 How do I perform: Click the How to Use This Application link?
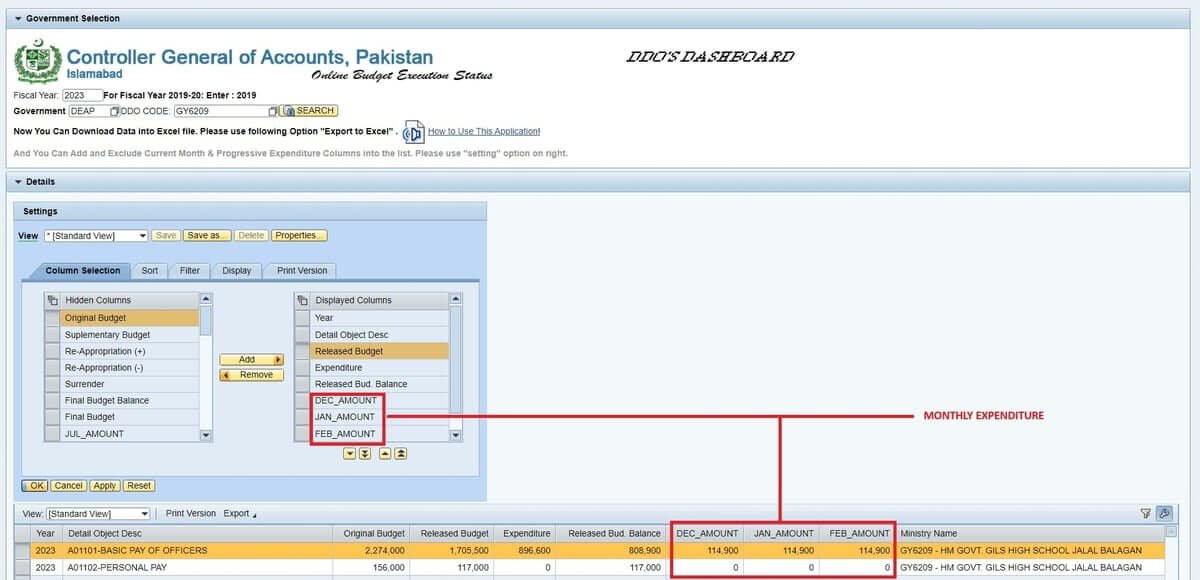tap(487, 131)
